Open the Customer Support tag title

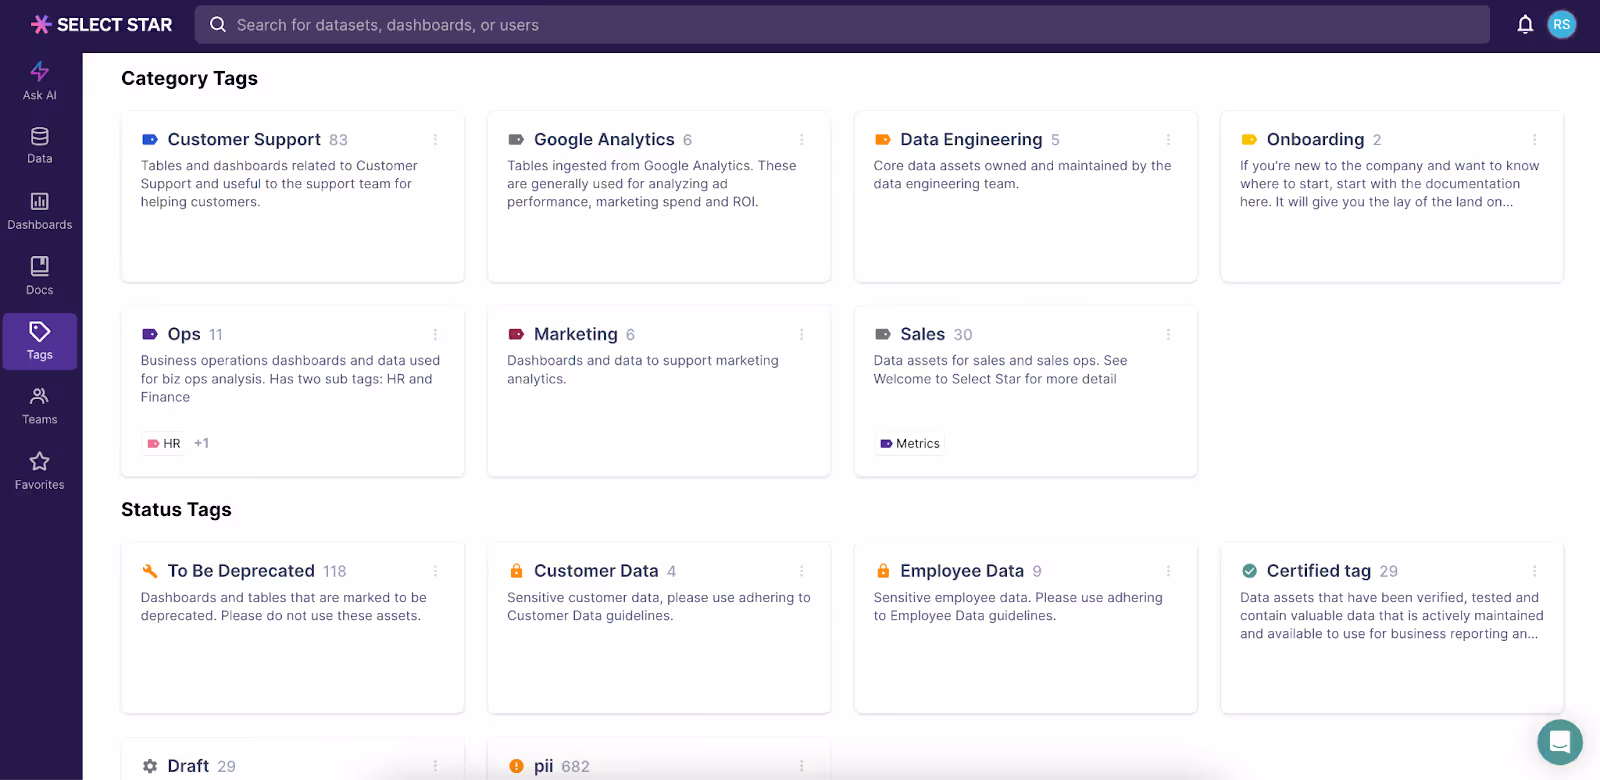[244, 140]
